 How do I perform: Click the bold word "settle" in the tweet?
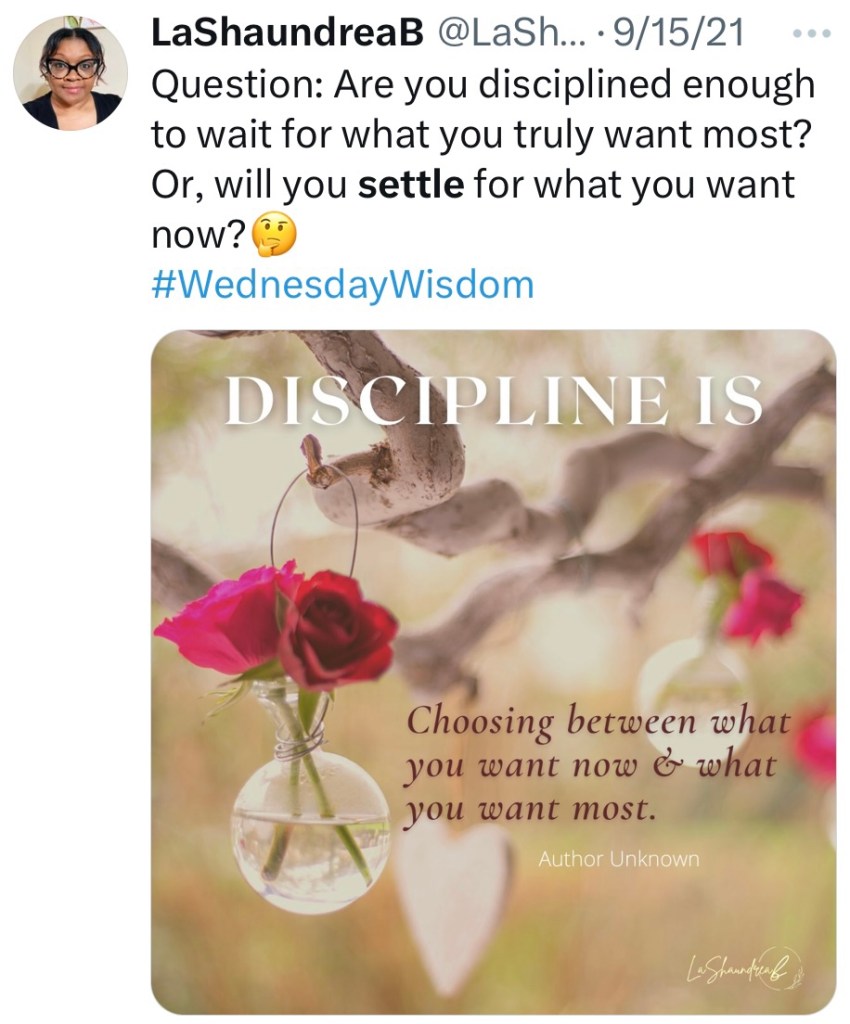point(411,185)
